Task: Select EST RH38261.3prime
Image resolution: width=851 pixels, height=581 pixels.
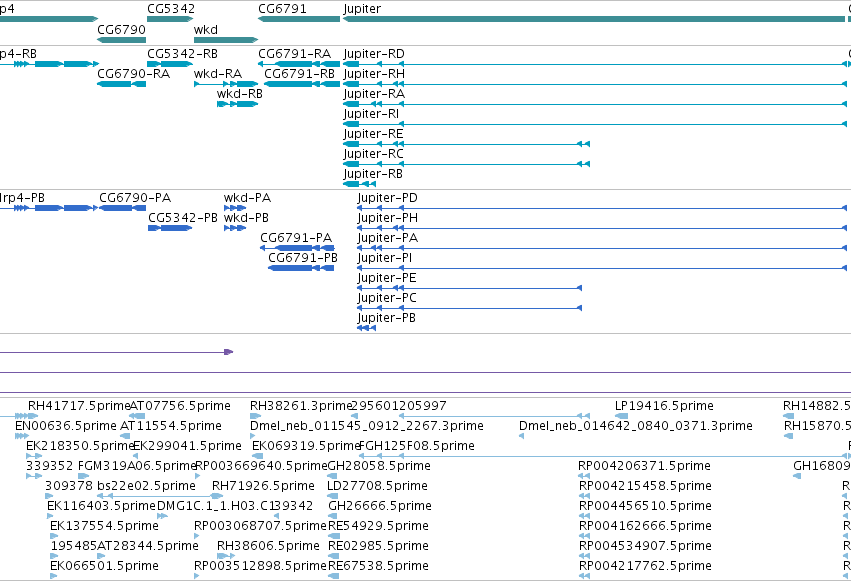Action: coord(301,406)
